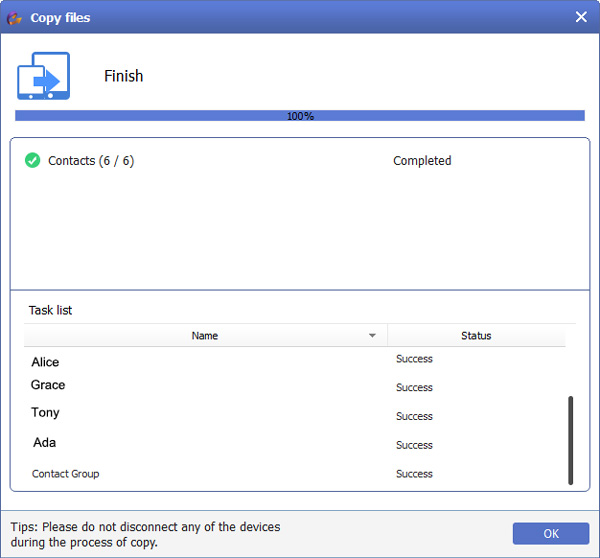Select the Grace contact entry
Image resolution: width=600 pixels, height=558 pixels.
click(48, 385)
